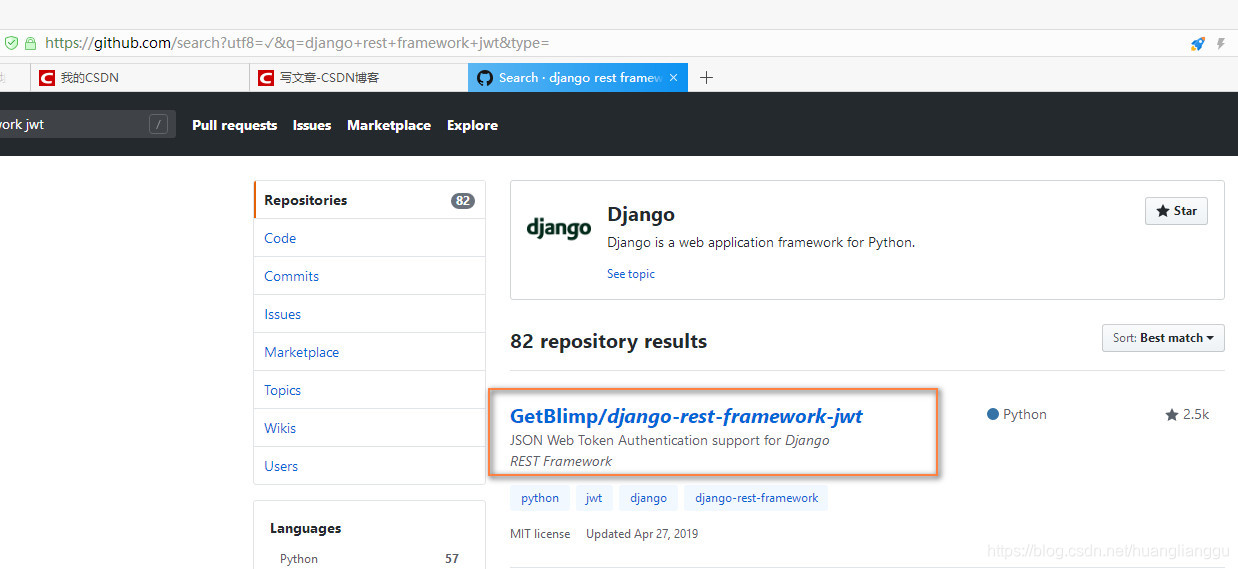Viewport: 1238px width, 569px height.
Task: Click the rocket accelerator icon in address bar
Action: click(x=1198, y=44)
